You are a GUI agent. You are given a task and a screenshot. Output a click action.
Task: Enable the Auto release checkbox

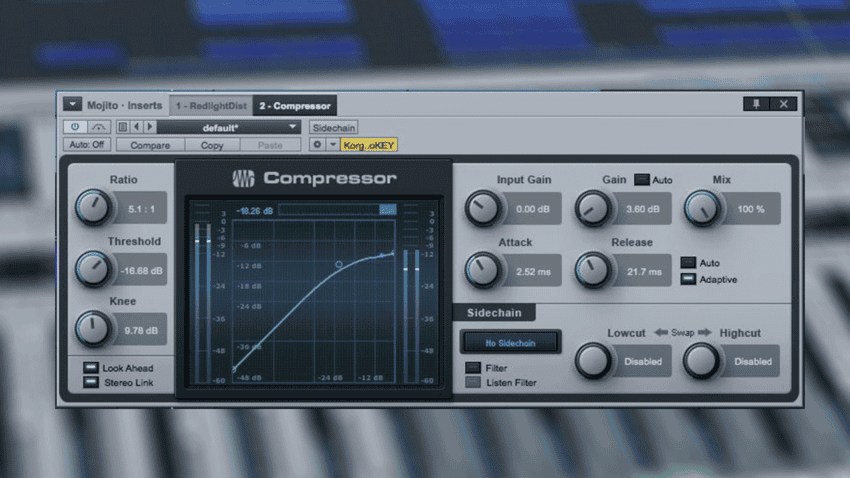pyautogui.click(x=688, y=262)
